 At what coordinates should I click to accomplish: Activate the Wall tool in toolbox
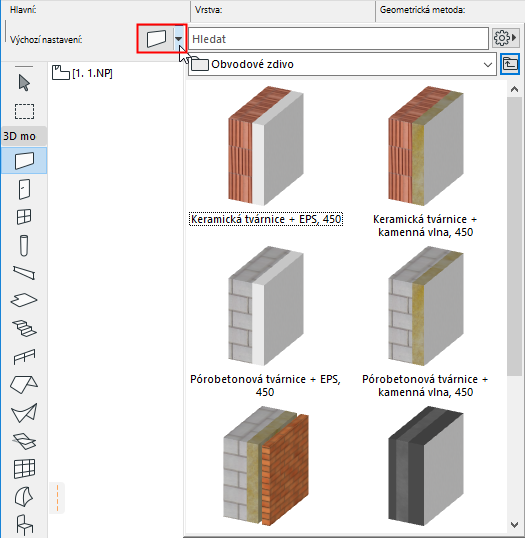[x=24, y=161]
